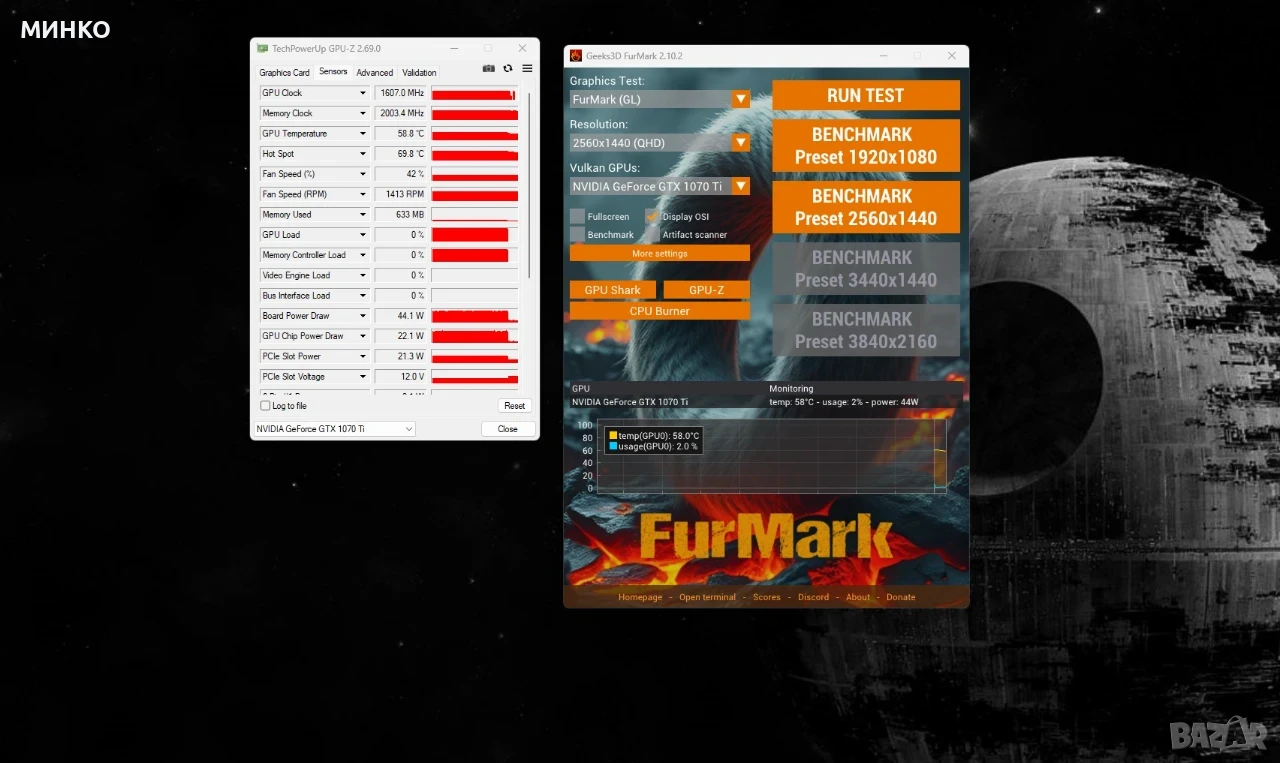This screenshot has width=1280, height=763.
Task: Open the FurMark Homepage link
Action: click(x=640, y=597)
